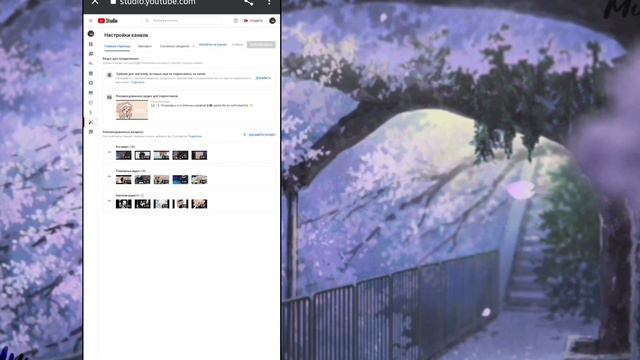Click 'Добавить' for the channel trailer
The height and width of the screenshot is (360, 640).
pyautogui.click(x=263, y=78)
